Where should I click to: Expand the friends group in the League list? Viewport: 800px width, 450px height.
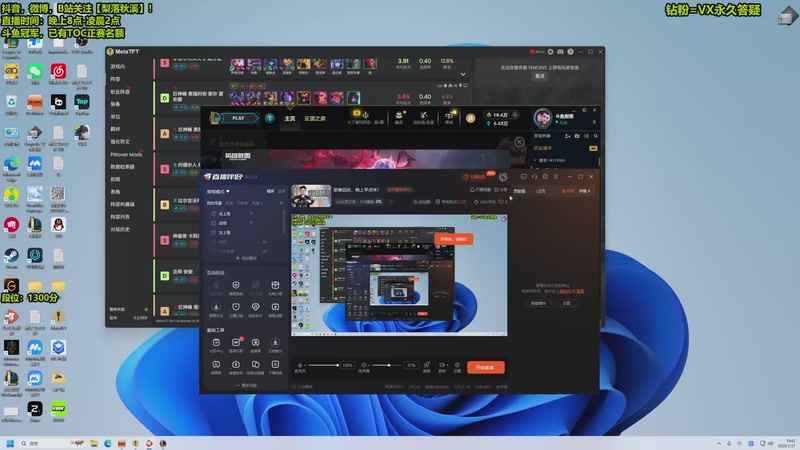pyautogui.click(x=536, y=160)
